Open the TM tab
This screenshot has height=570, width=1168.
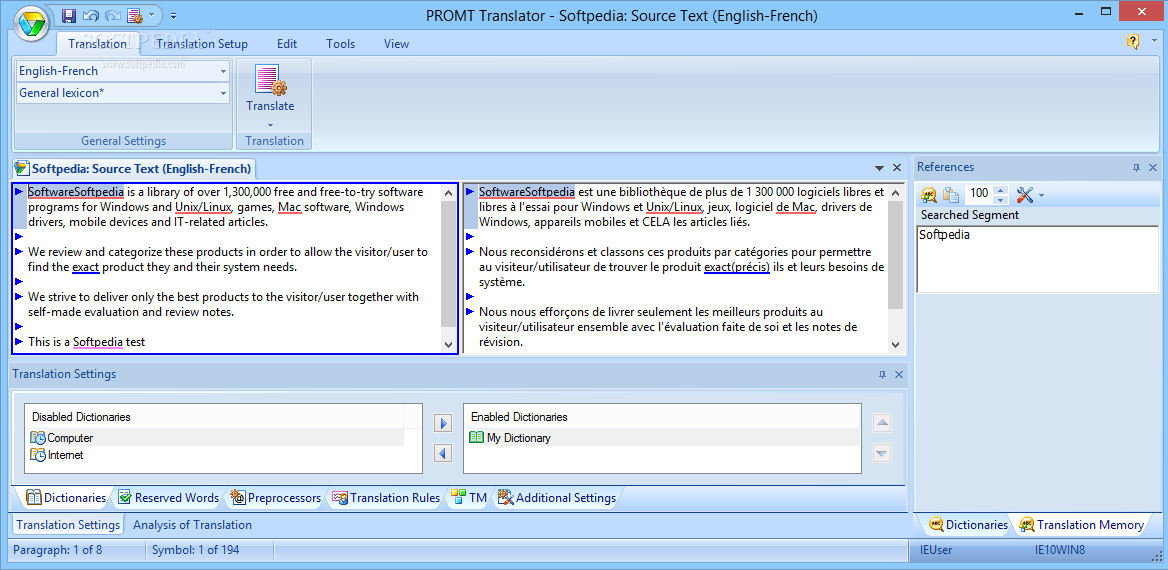click(469, 497)
